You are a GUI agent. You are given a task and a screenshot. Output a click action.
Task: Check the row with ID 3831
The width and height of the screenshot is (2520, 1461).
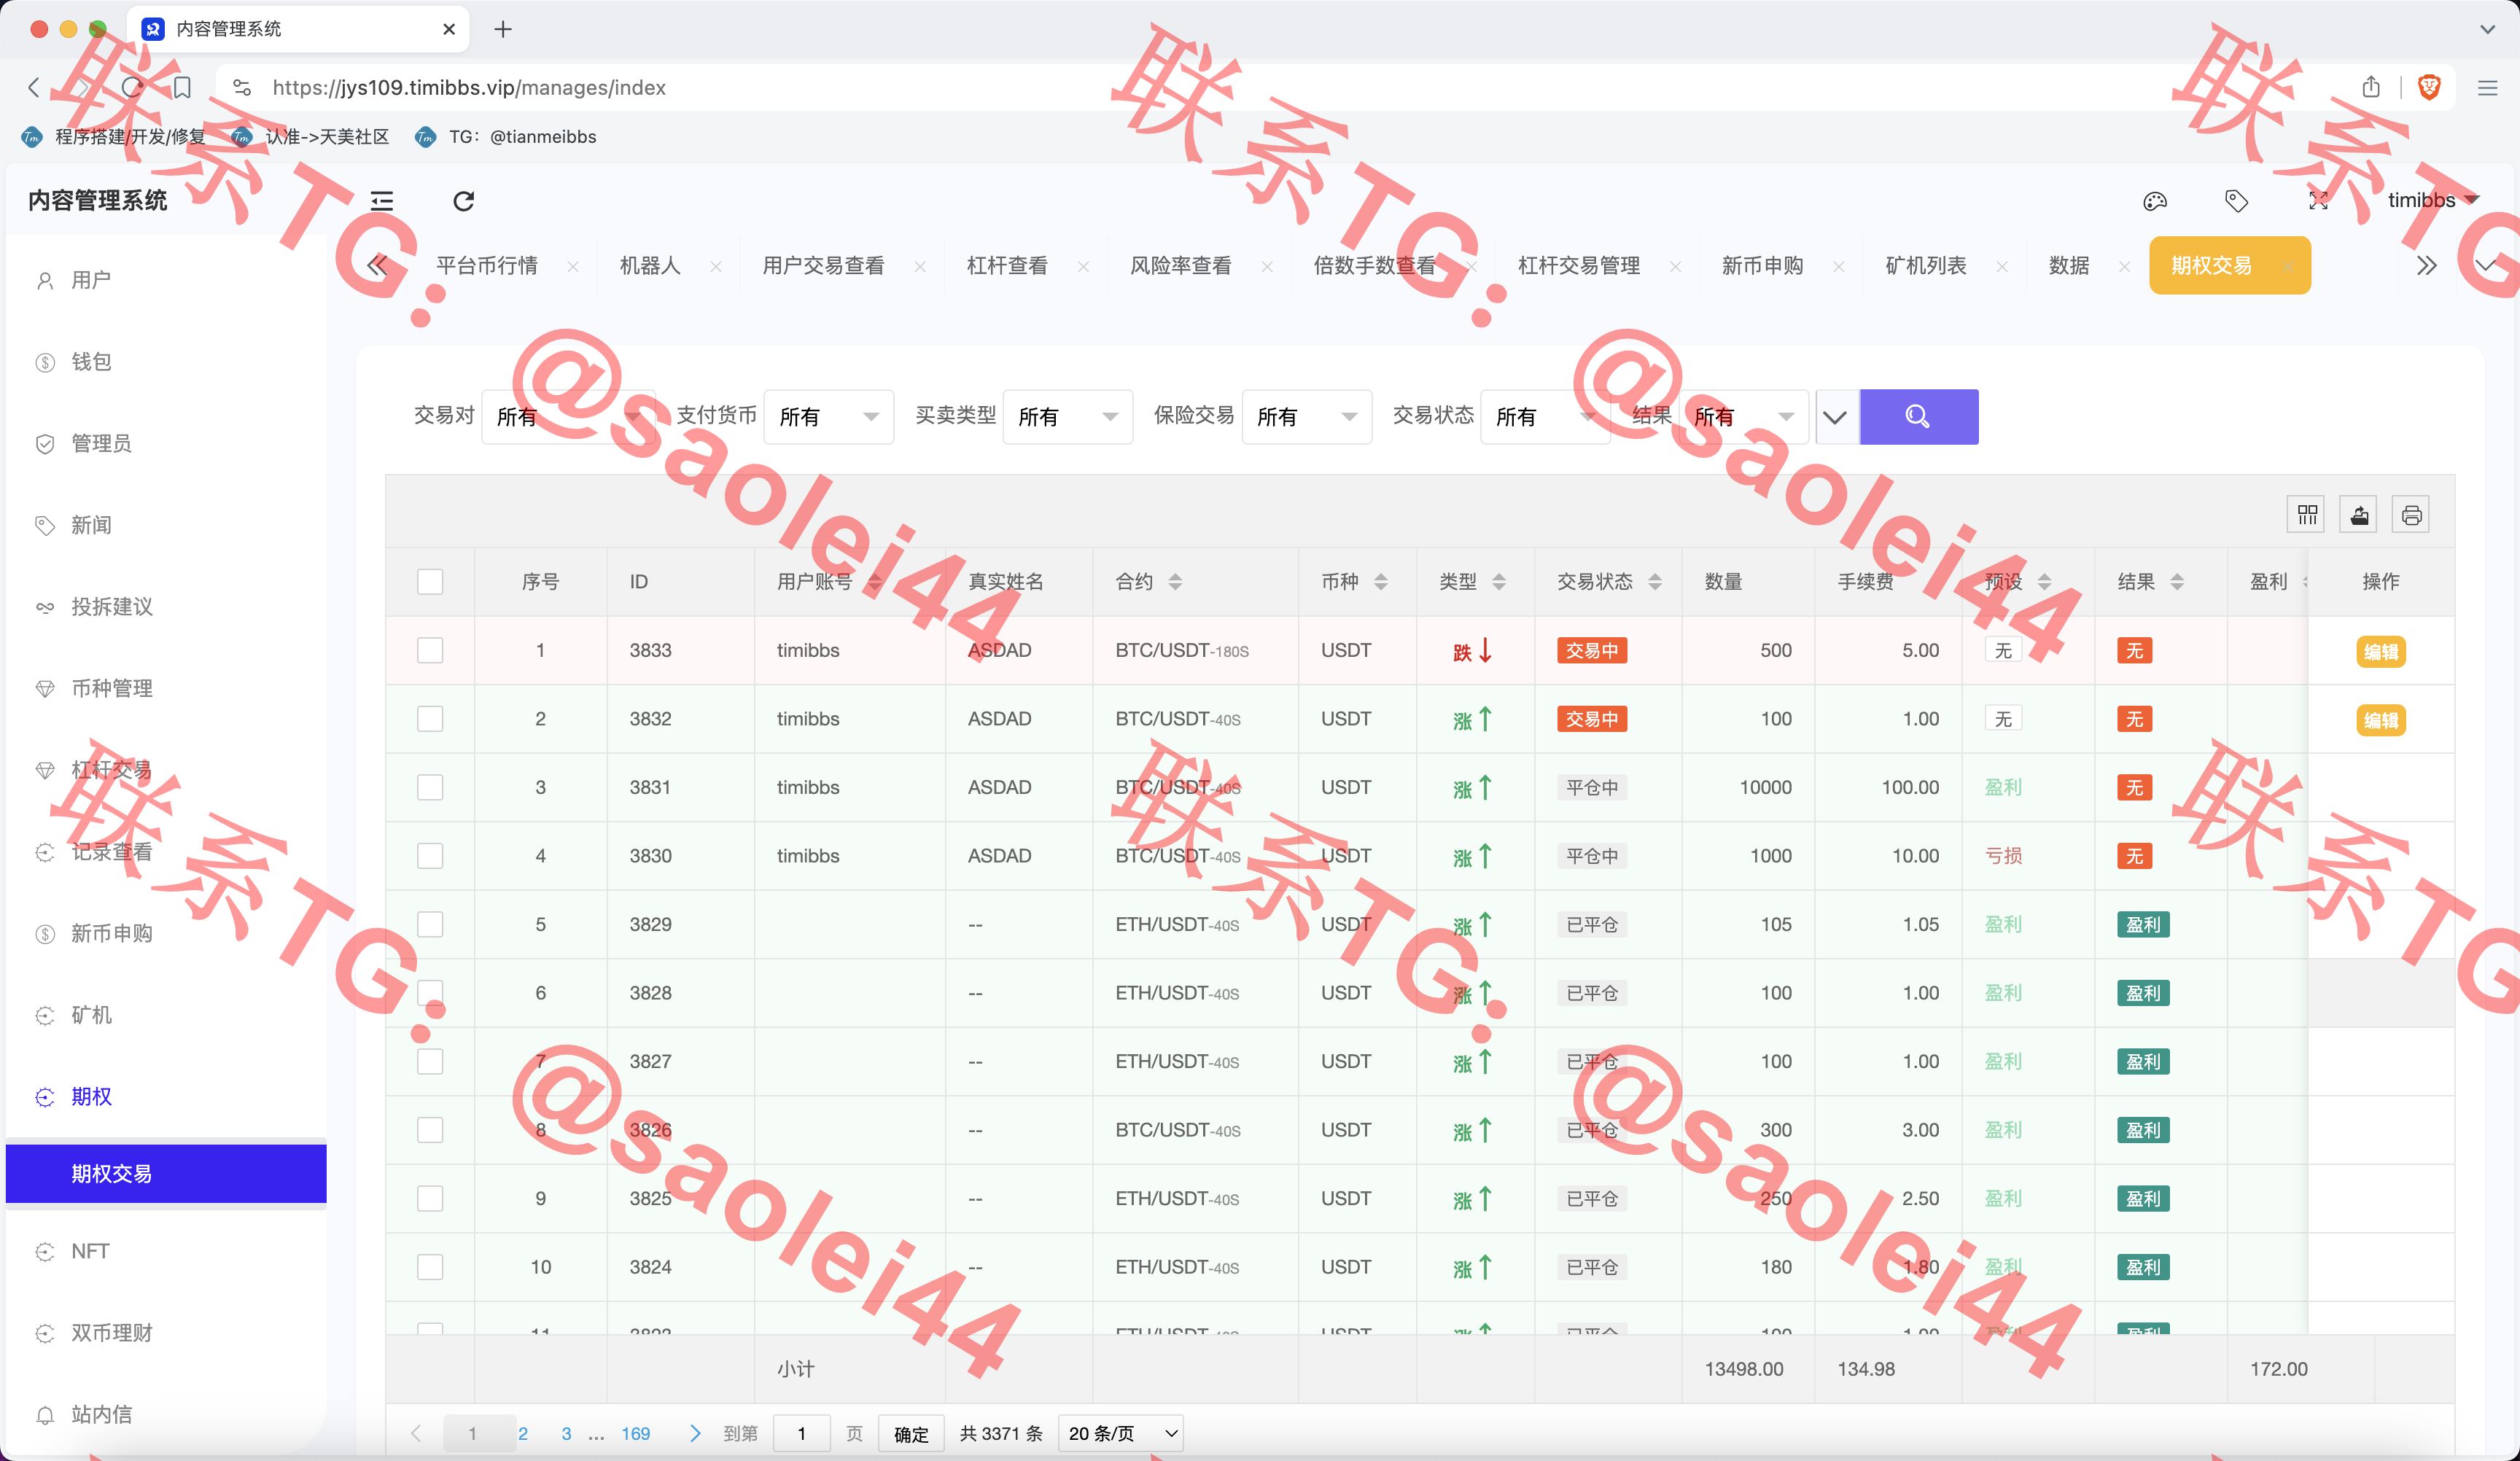430,787
